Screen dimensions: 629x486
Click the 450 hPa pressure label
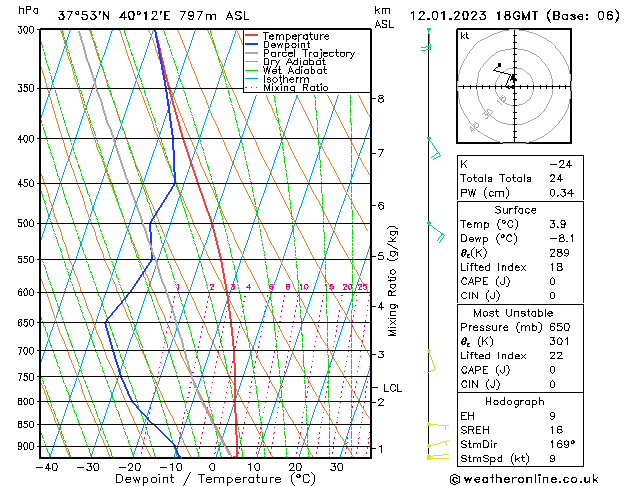point(28,183)
